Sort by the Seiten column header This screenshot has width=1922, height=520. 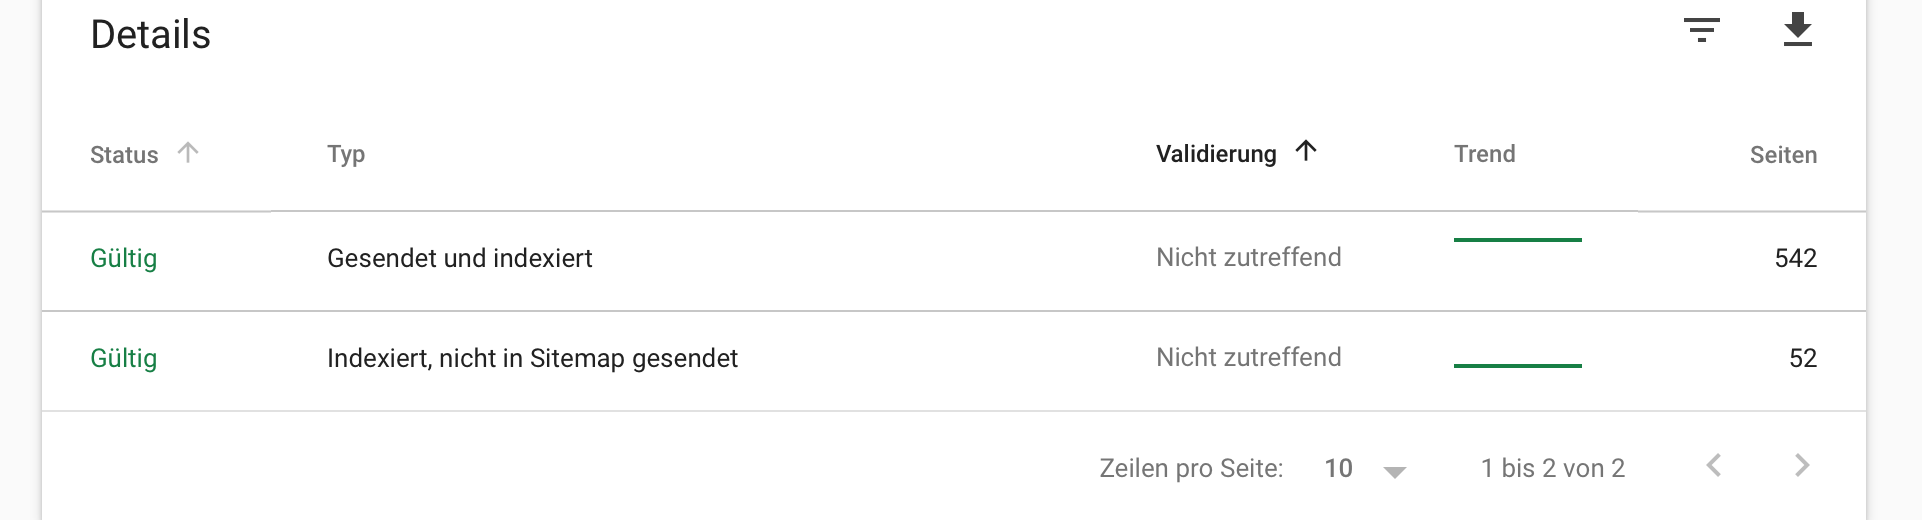[x=1783, y=155]
